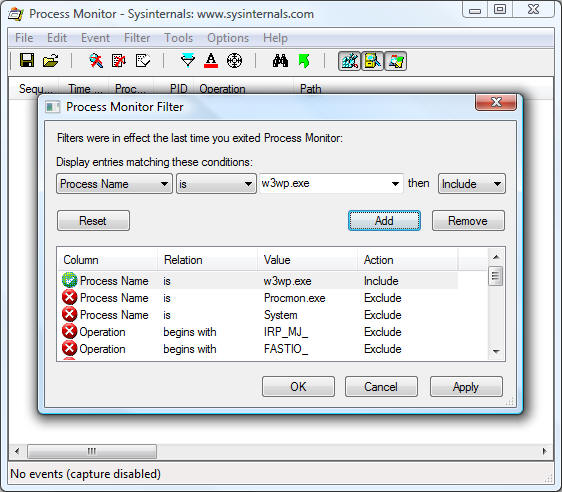The image size is (562, 492).
Task: Select the 'IRP_MJ_' value cell
Action: tap(286, 332)
